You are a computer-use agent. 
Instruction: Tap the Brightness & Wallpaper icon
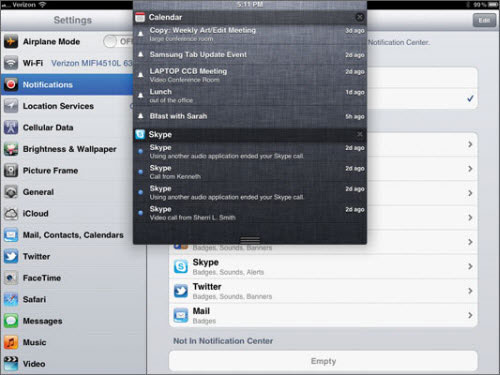11,149
